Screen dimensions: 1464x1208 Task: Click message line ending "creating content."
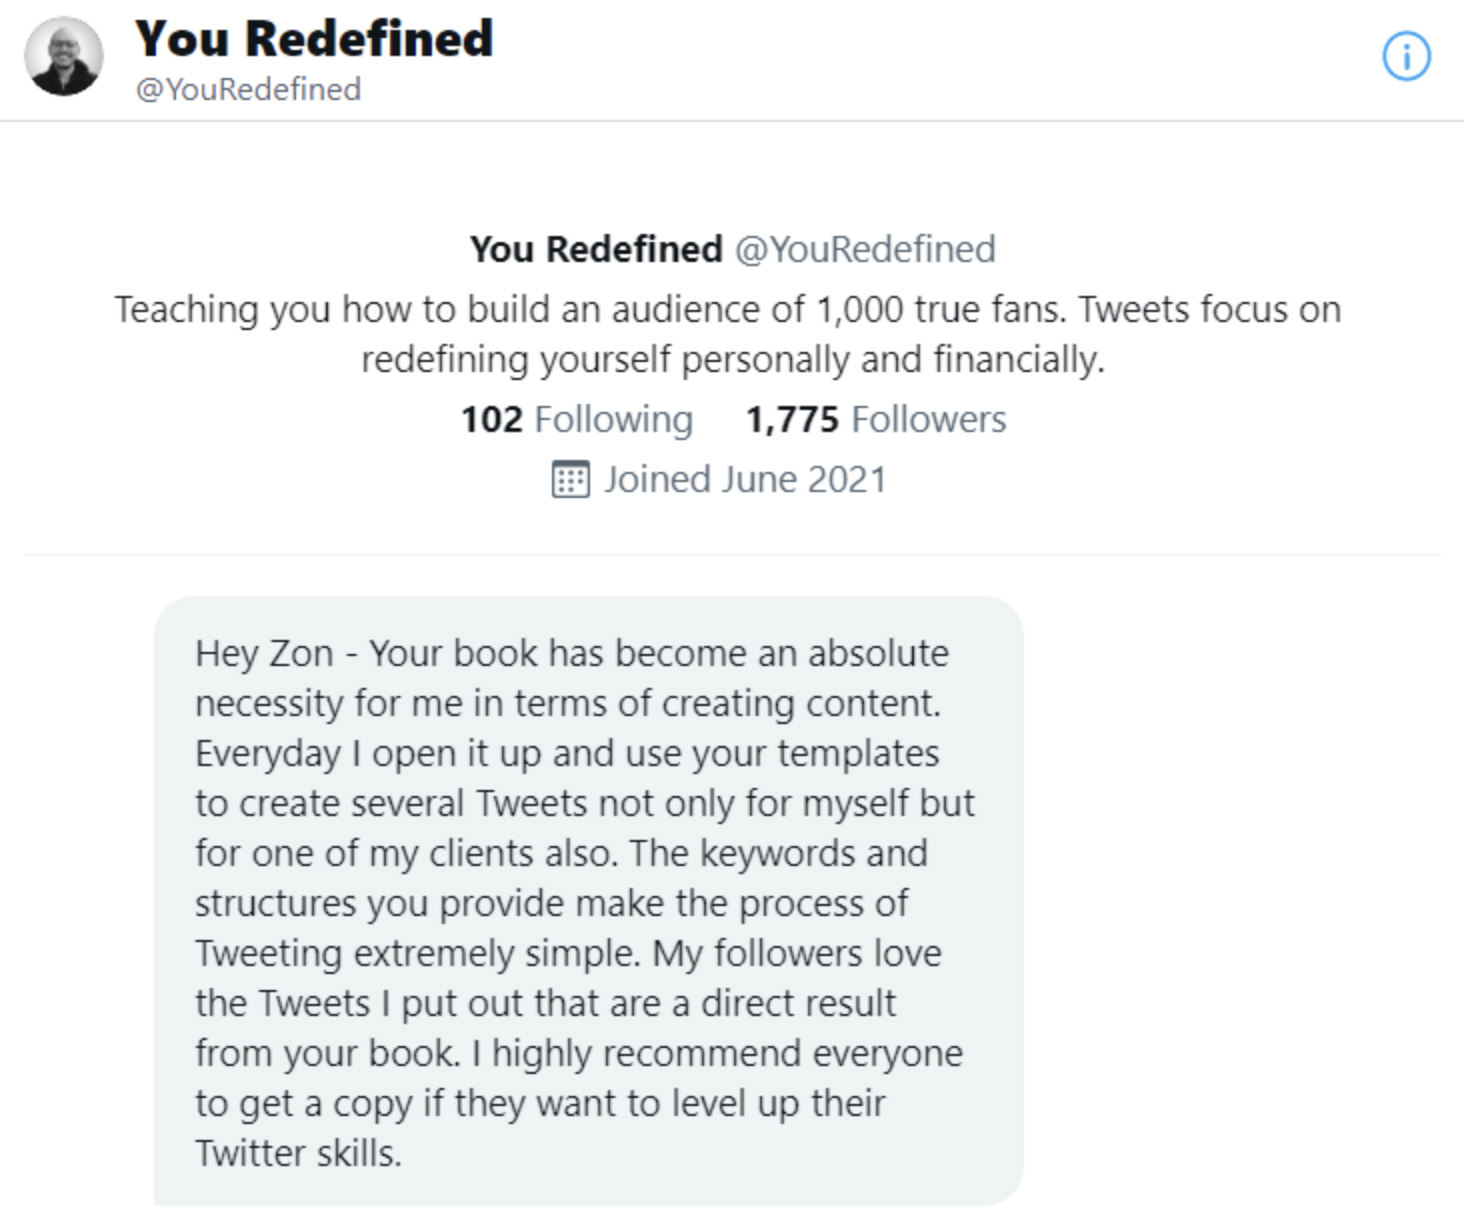tap(567, 704)
